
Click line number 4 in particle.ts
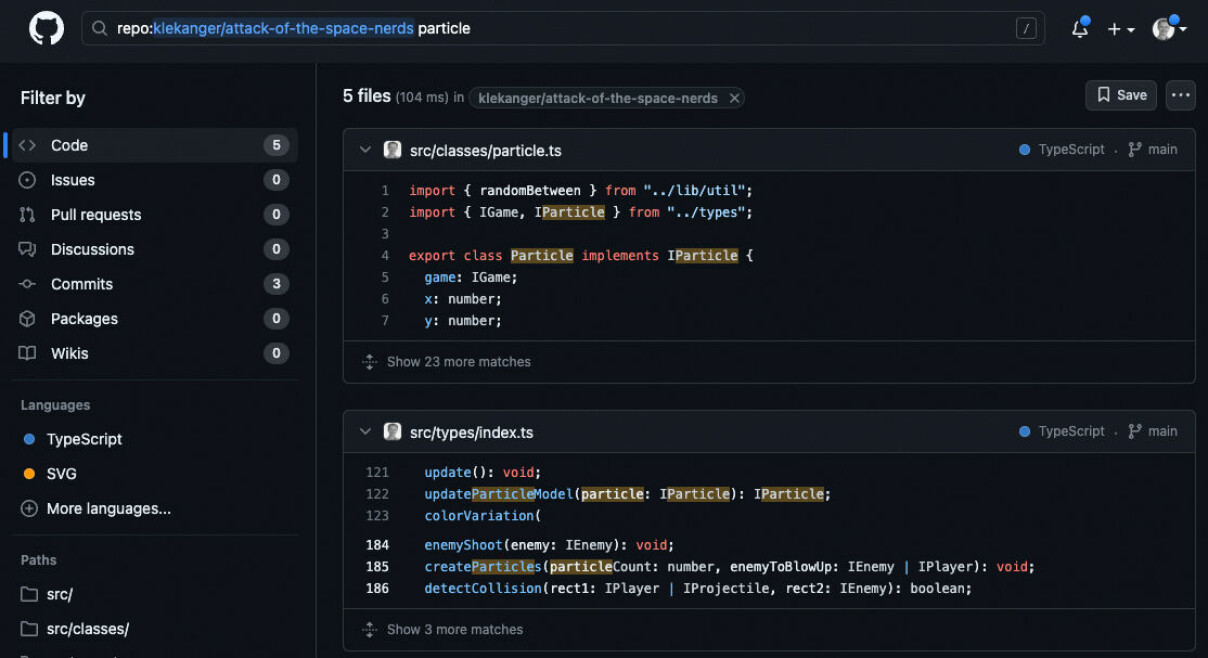coord(385,256)
